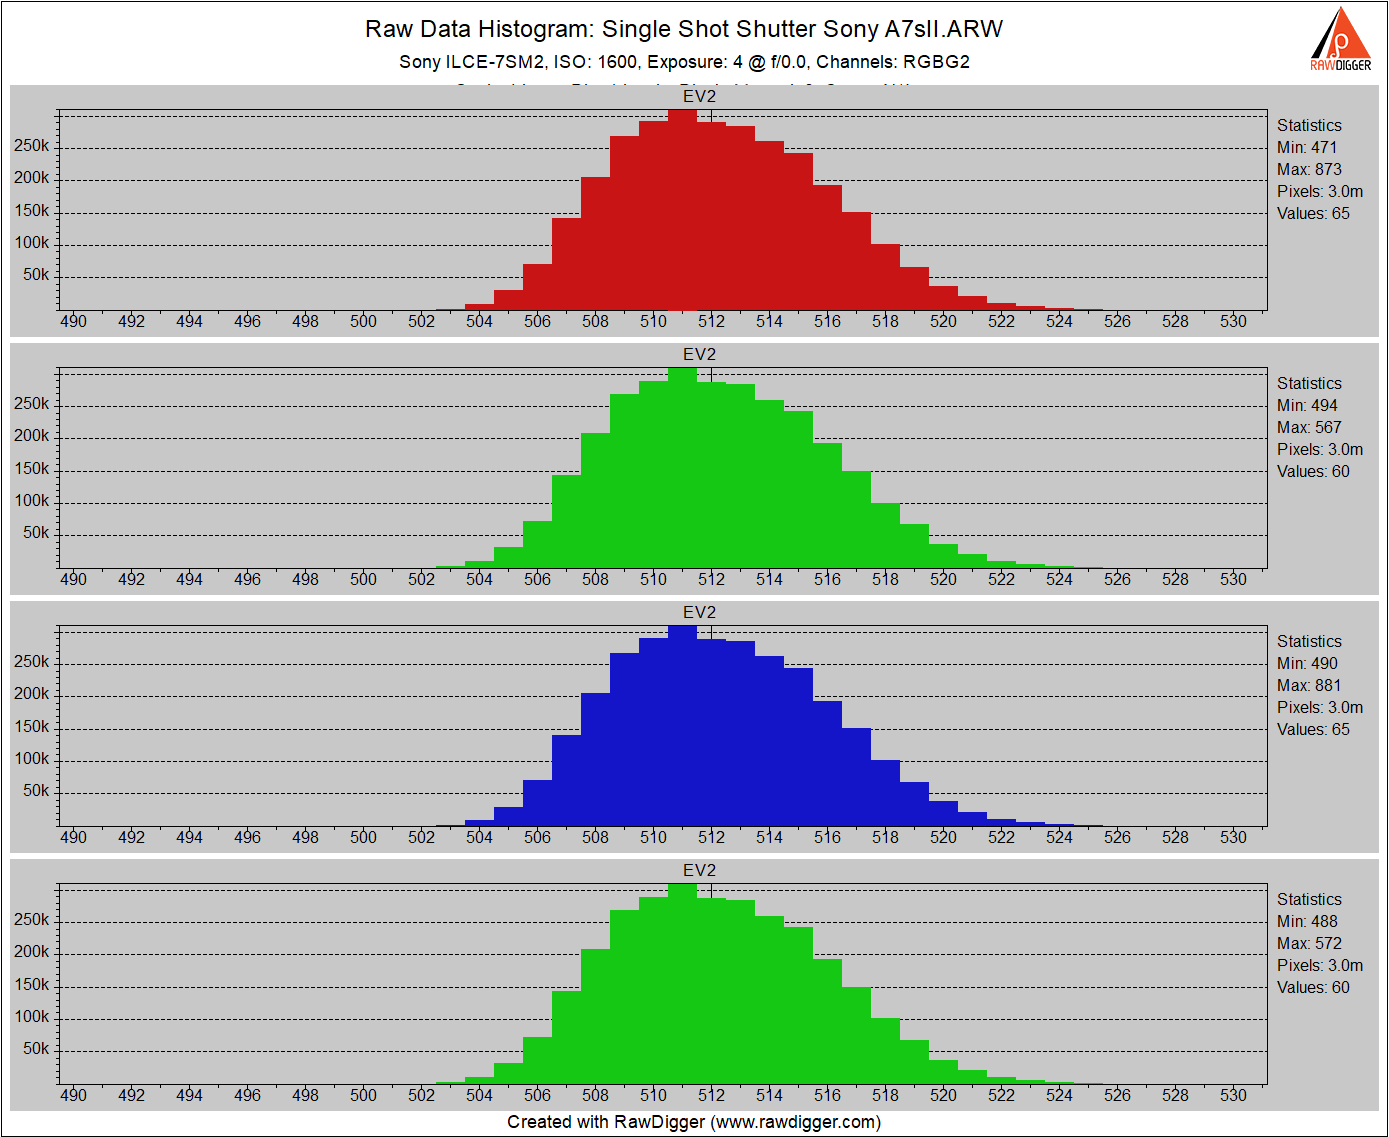Viewport: 1389px width, 1137px height.
Task: Click the '200k' y-axis label of first green histogram
Action: pyautogui.click(x=31, y=436)
